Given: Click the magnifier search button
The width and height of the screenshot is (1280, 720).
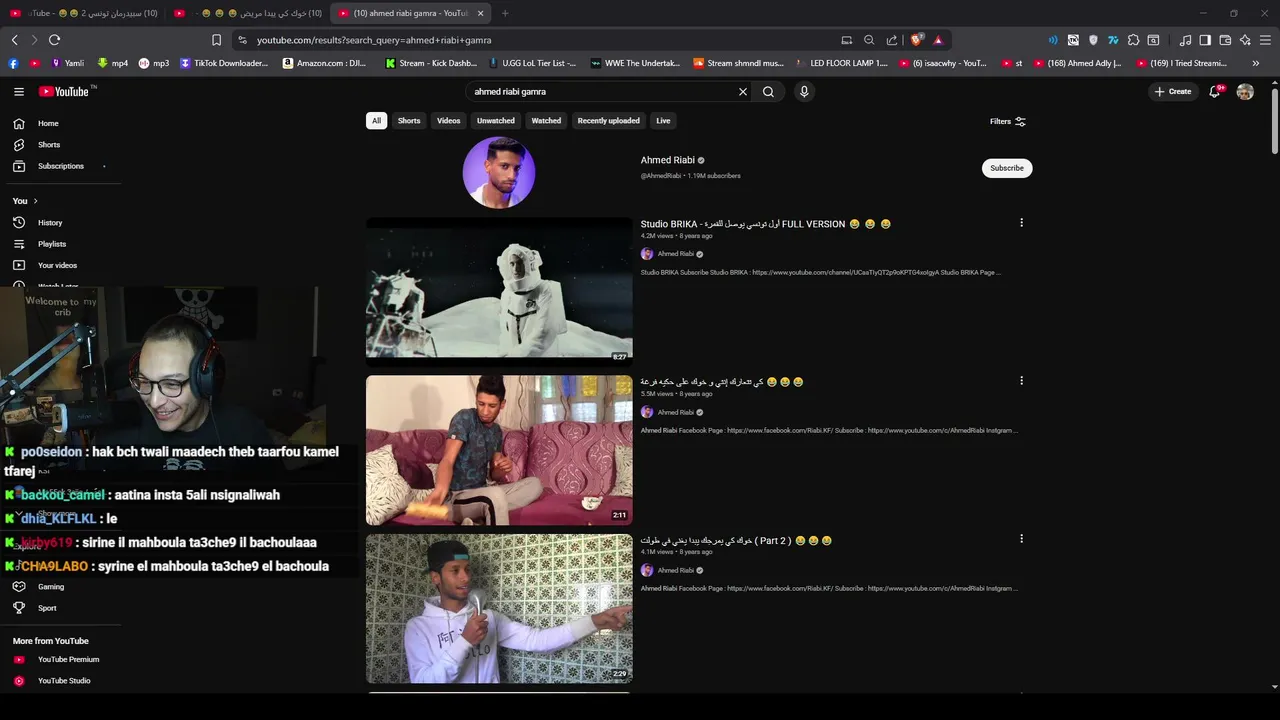Looking at the screenshot, I should pyautogui.click(x=768, y=91).
